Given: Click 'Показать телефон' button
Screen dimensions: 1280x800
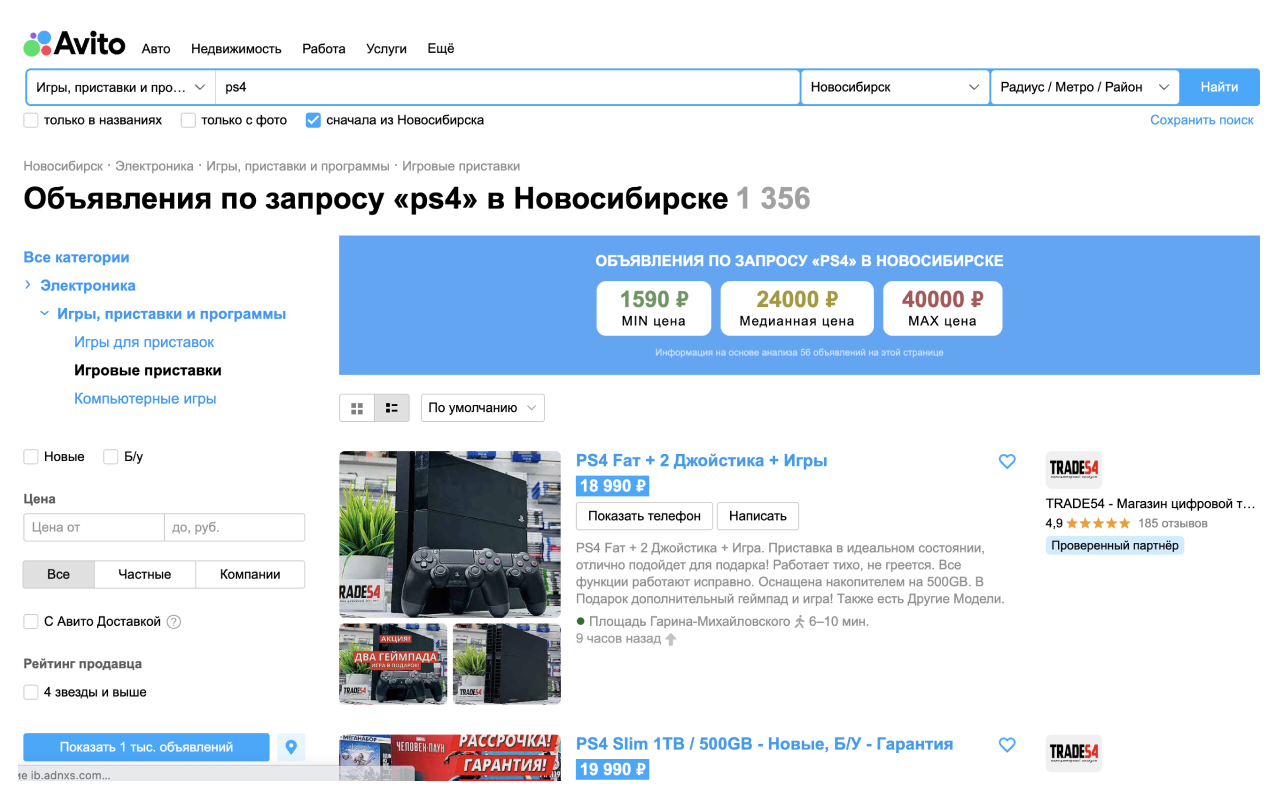Looking at the screenshot, I should coord(645,516).
